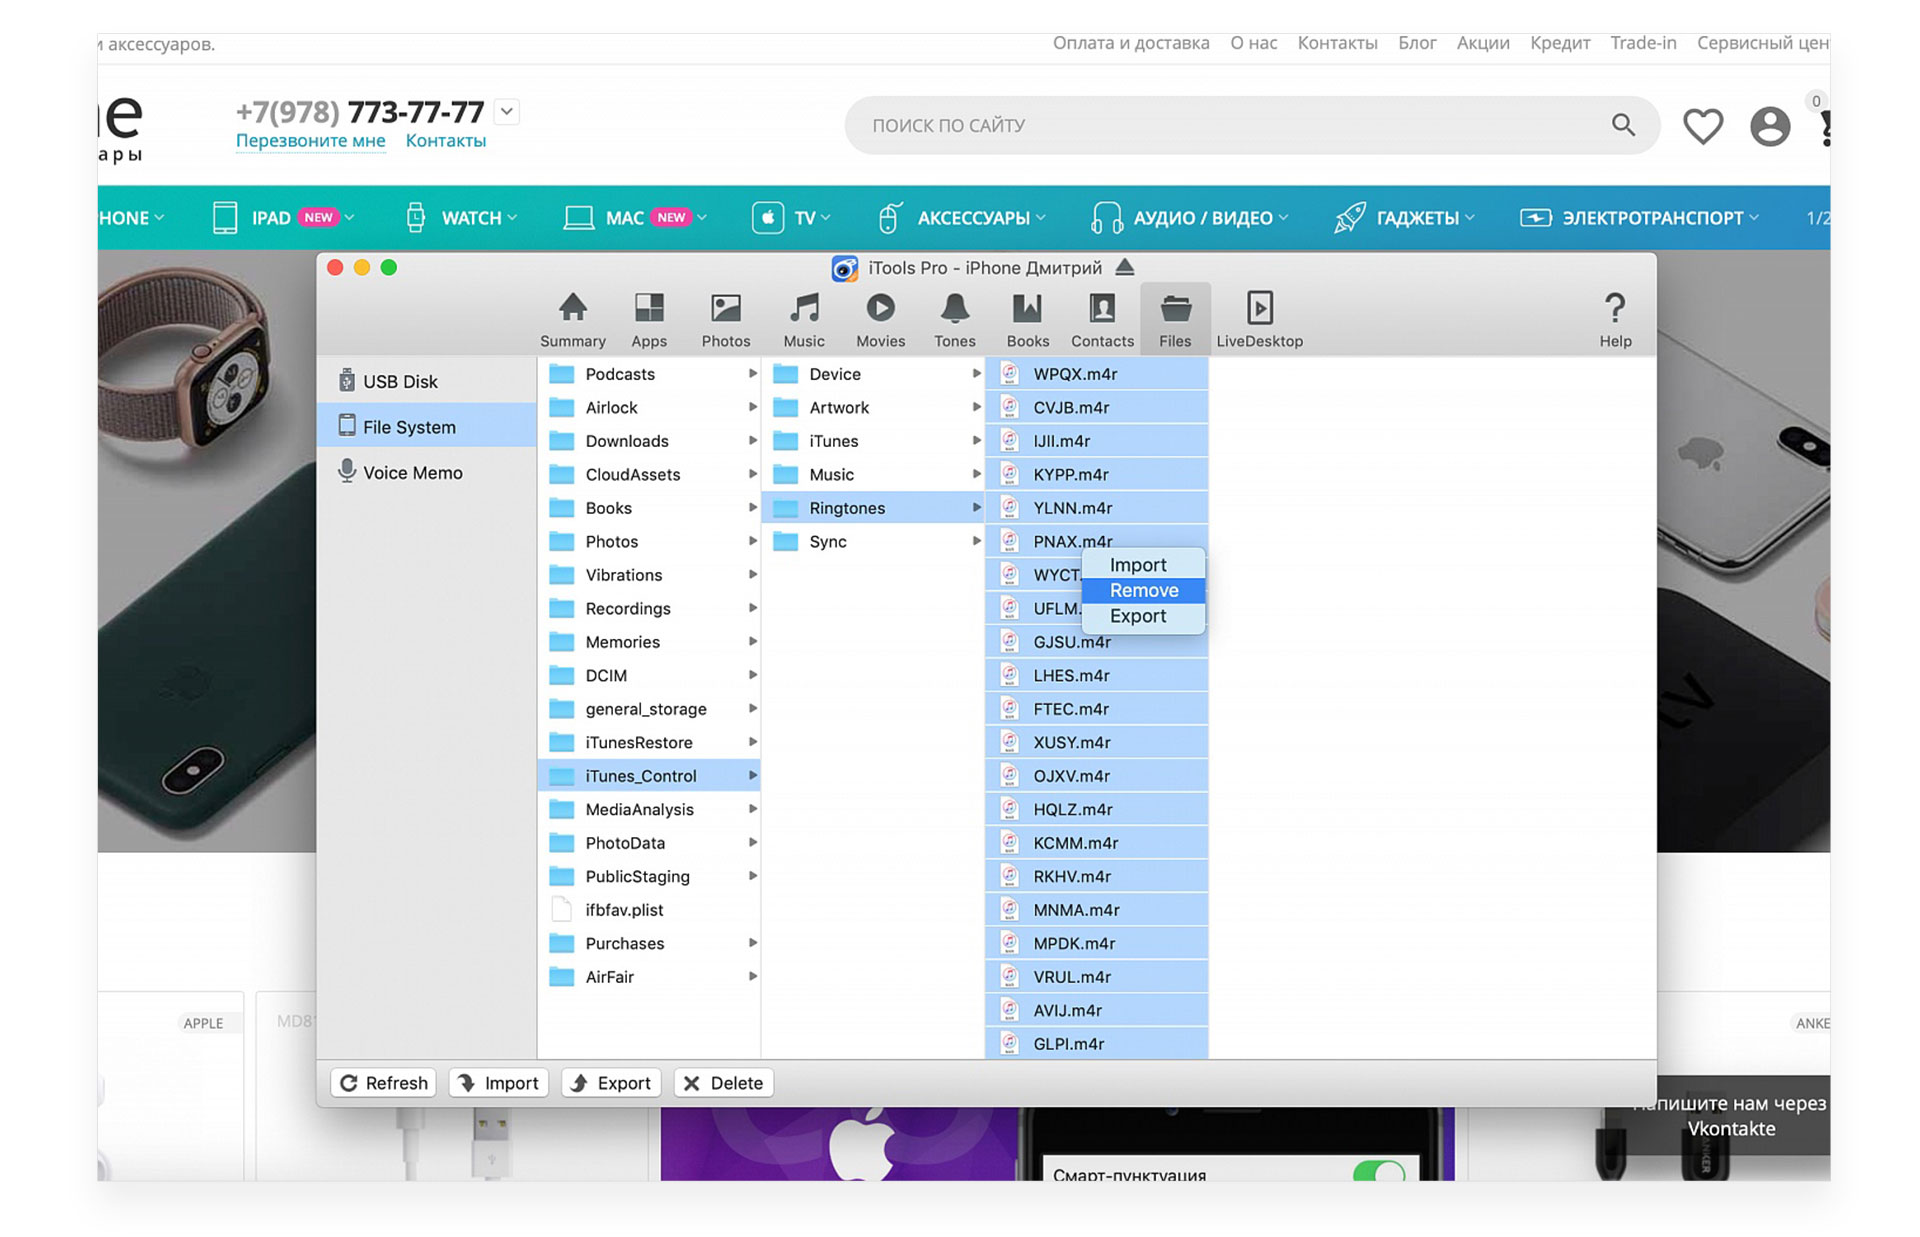Select the GLPI.m4r ringtone file

tap(1096, 1043)
